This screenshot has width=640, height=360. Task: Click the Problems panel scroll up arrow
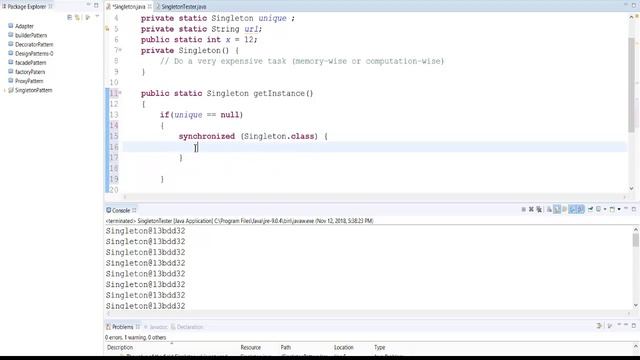tap(636, 347)
